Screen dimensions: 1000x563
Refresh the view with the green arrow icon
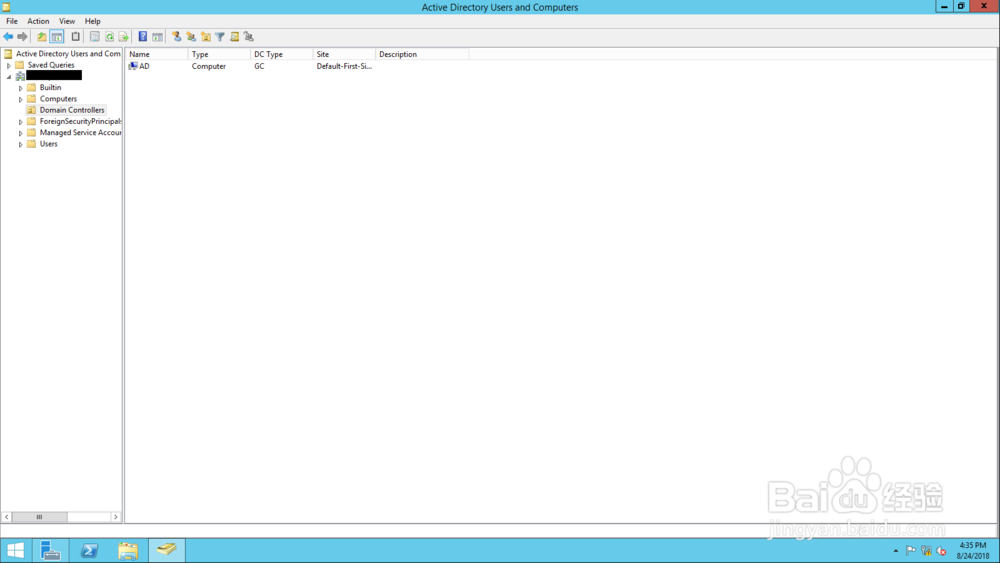point(109,37)
